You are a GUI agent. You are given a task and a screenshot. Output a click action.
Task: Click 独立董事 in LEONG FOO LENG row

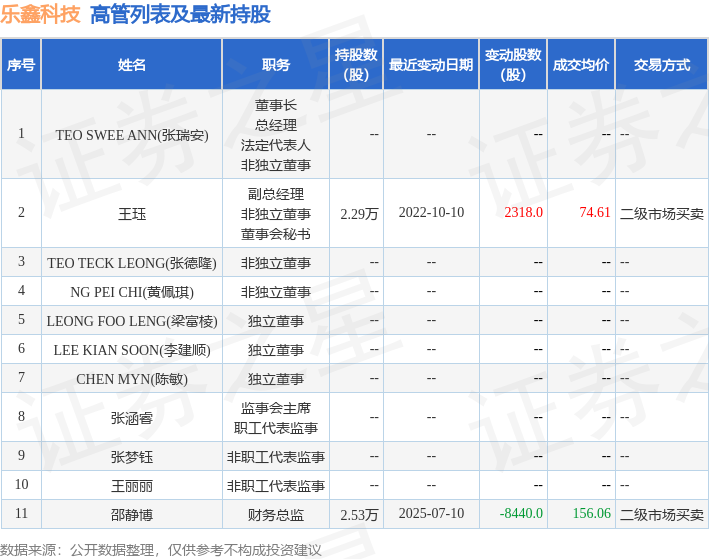tap(275, 321)
